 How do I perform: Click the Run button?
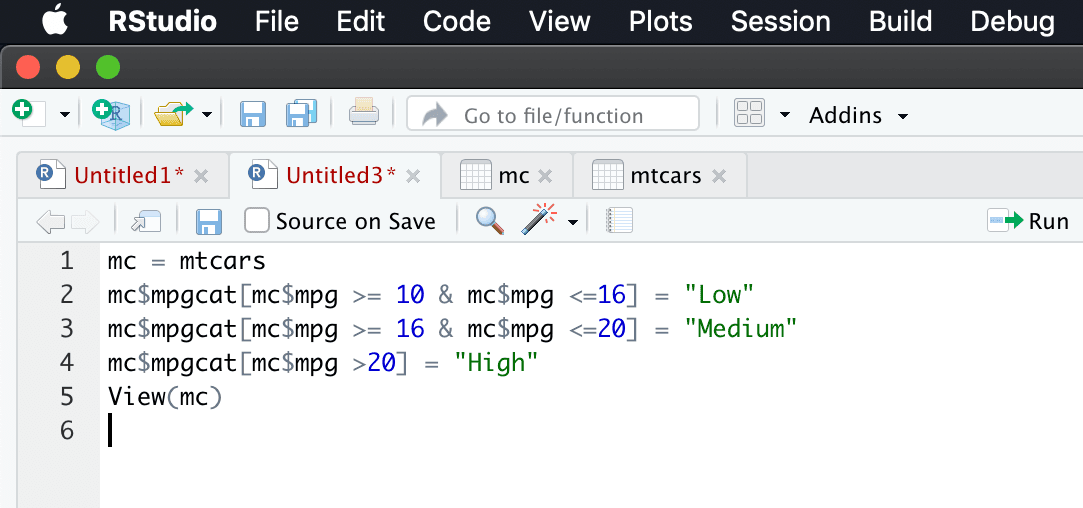point(1028,221)
